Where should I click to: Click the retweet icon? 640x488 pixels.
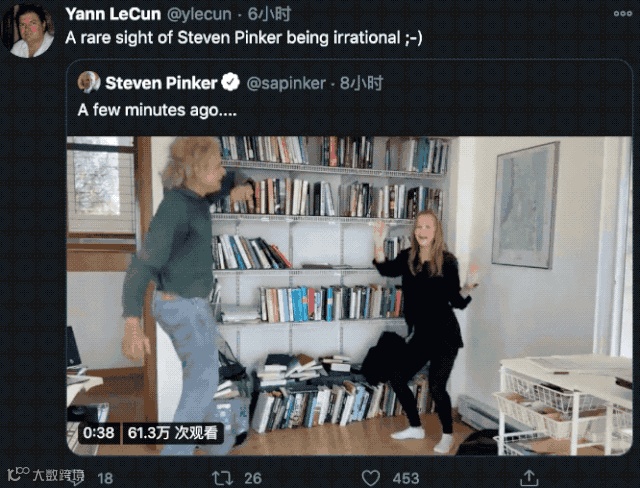(222, 478)
